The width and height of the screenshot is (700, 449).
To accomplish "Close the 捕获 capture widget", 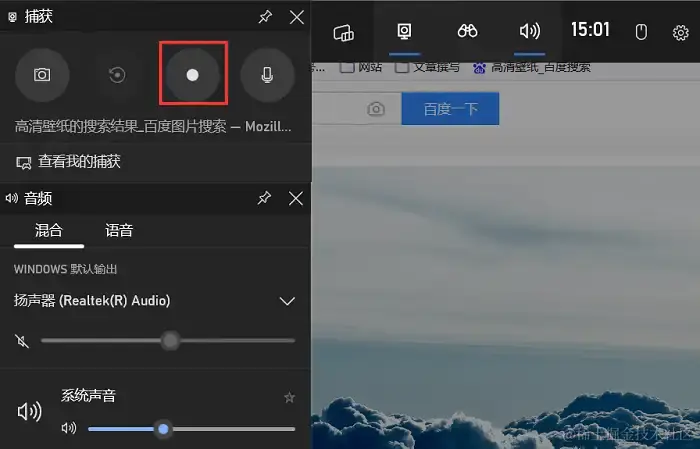I will pos(297,17).
